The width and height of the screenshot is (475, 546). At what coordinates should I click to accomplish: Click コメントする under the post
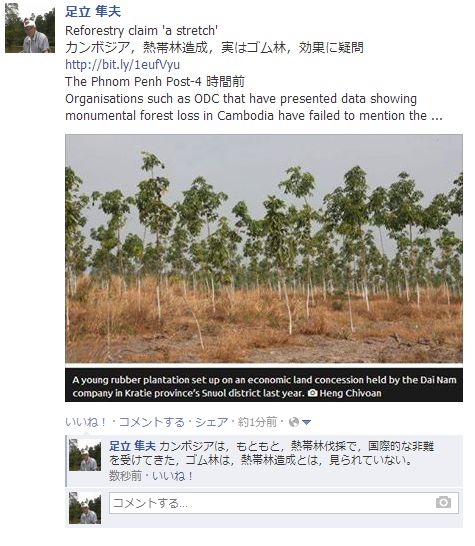pyautogui.click(x=152, y=422)
